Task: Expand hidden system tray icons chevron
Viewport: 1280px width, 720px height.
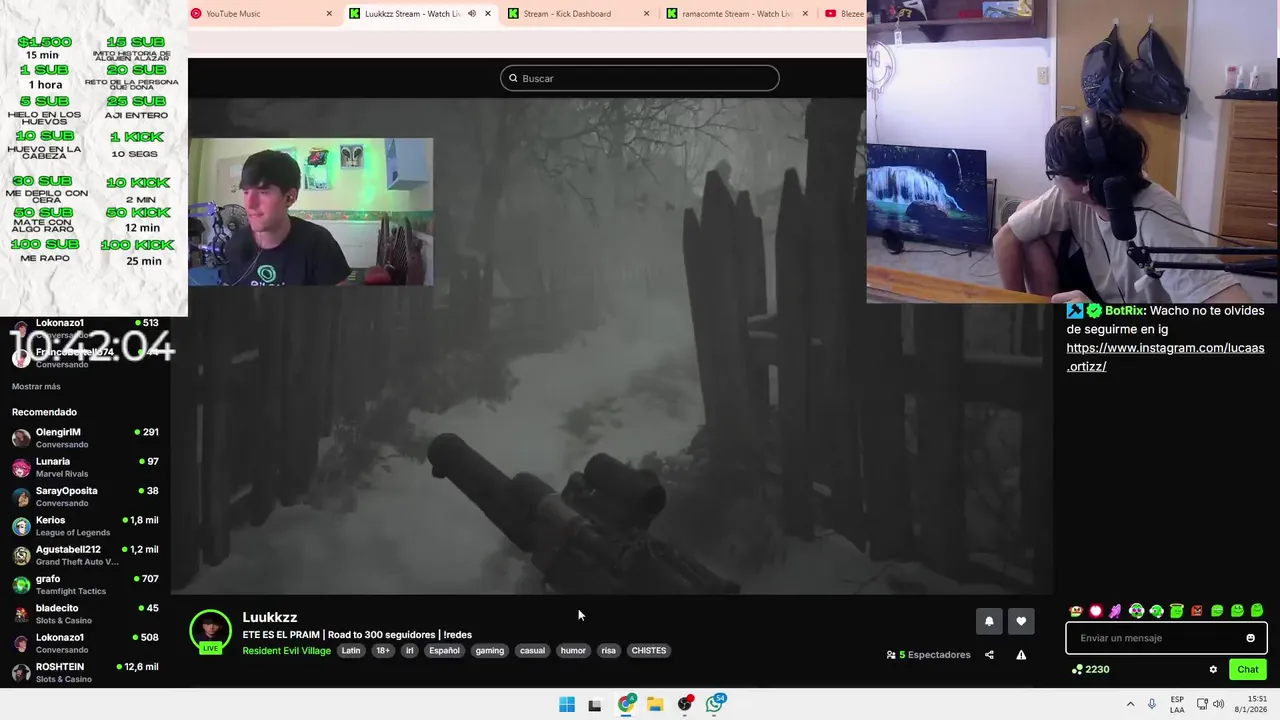Action: click(1130, 704)
